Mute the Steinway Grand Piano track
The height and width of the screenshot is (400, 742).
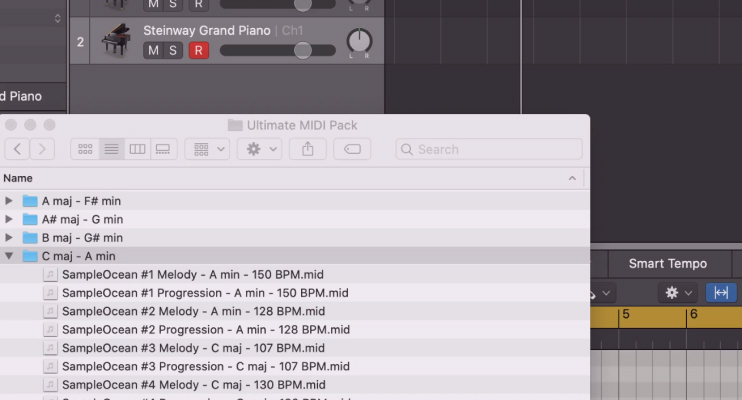[153, 50]
